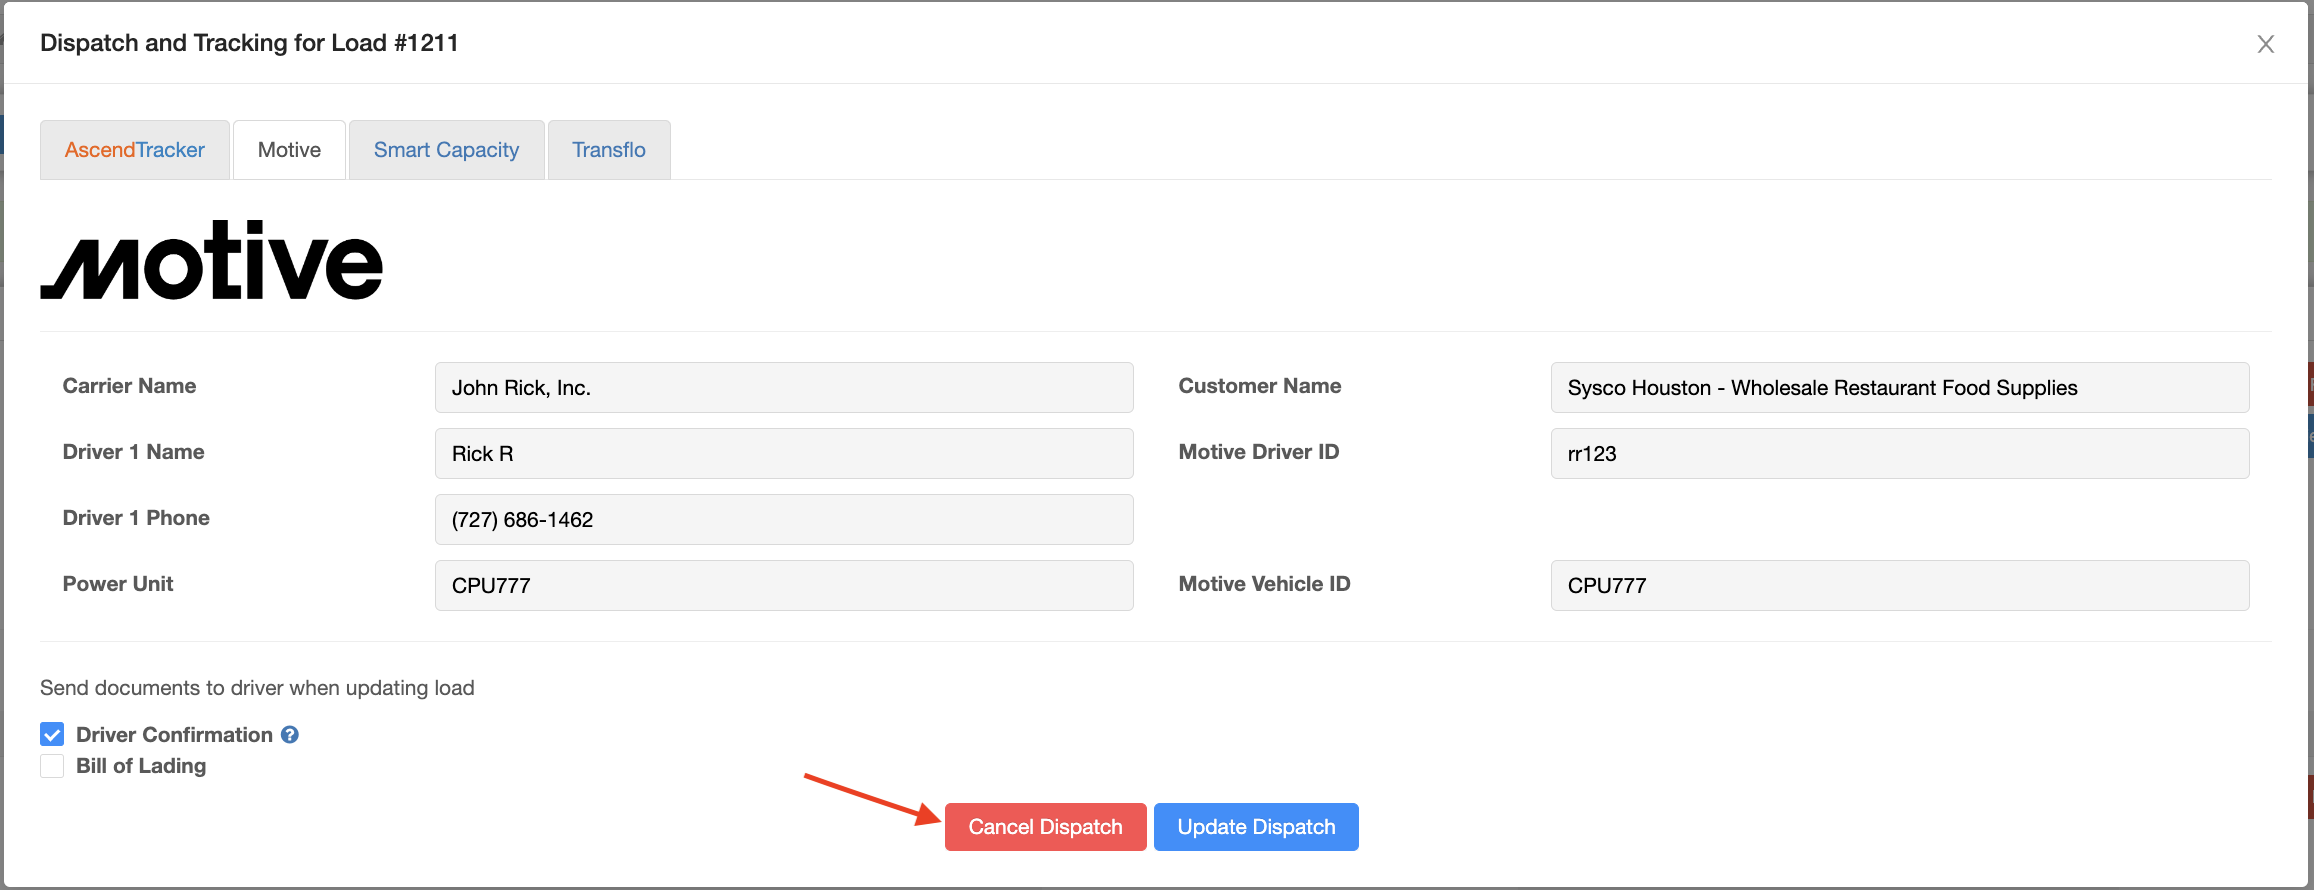The height and width of the screenshot is (890, 2314).
Task: Click the 'Carrier Name' label
Action: (129, 386)
